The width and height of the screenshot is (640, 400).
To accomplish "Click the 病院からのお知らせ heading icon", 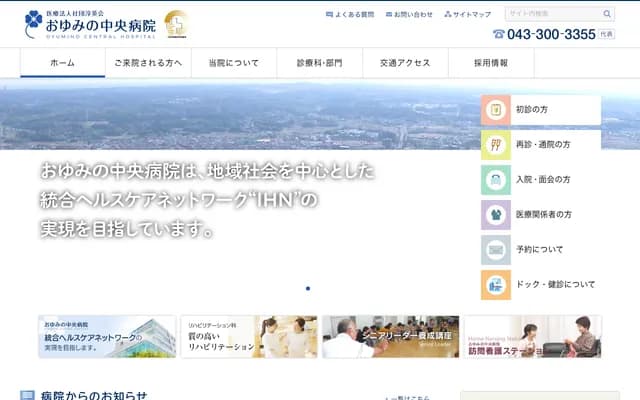I will click(27, 396).
